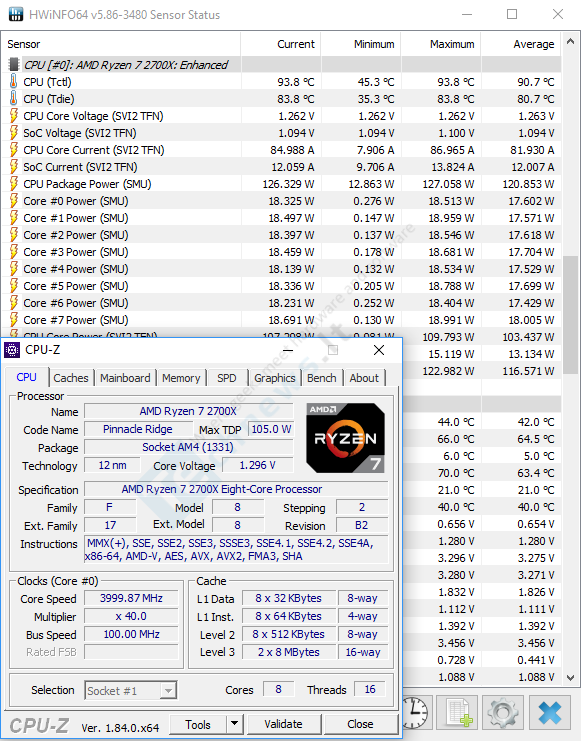
Task: Minimize the CPU-Z window
Action: click(288, 350)
